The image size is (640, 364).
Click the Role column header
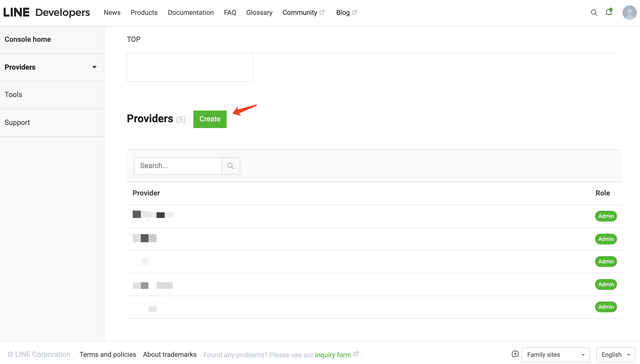click(x=602, y=193)
